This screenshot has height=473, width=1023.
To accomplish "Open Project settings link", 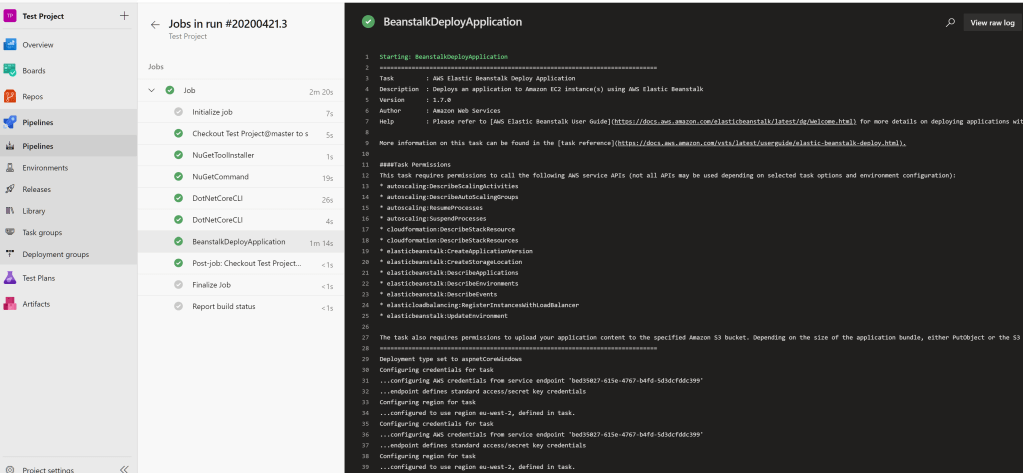I will (x=47, y=468).
